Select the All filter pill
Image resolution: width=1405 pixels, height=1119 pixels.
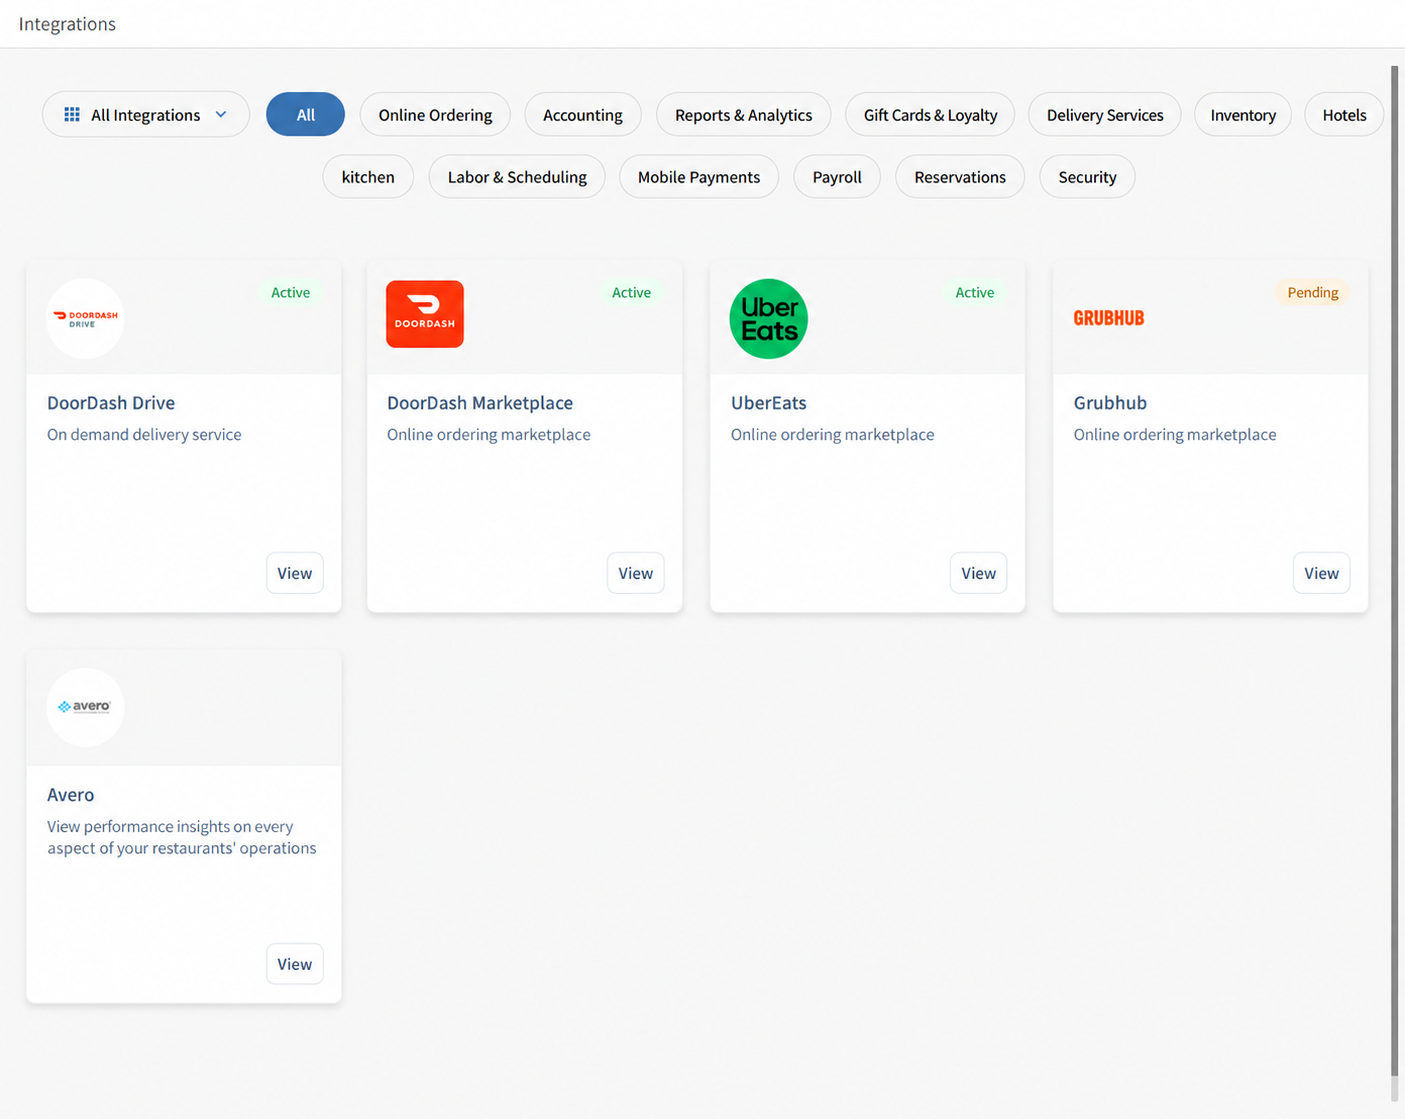point(305,114)
